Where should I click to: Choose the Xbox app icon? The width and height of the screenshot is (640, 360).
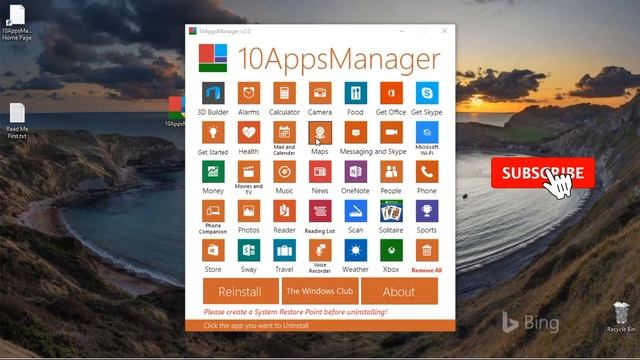click(x=391, y=250)
